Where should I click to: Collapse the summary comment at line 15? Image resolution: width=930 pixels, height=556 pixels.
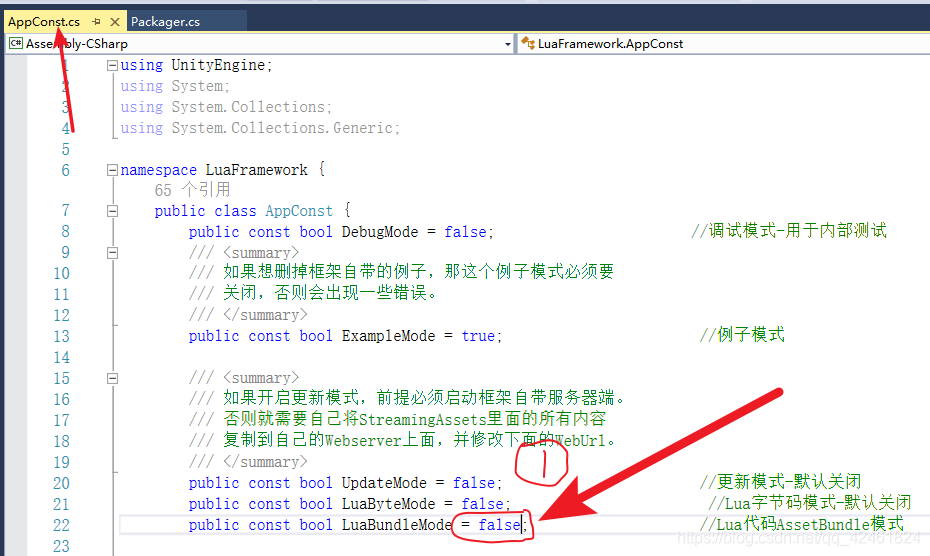112,379
